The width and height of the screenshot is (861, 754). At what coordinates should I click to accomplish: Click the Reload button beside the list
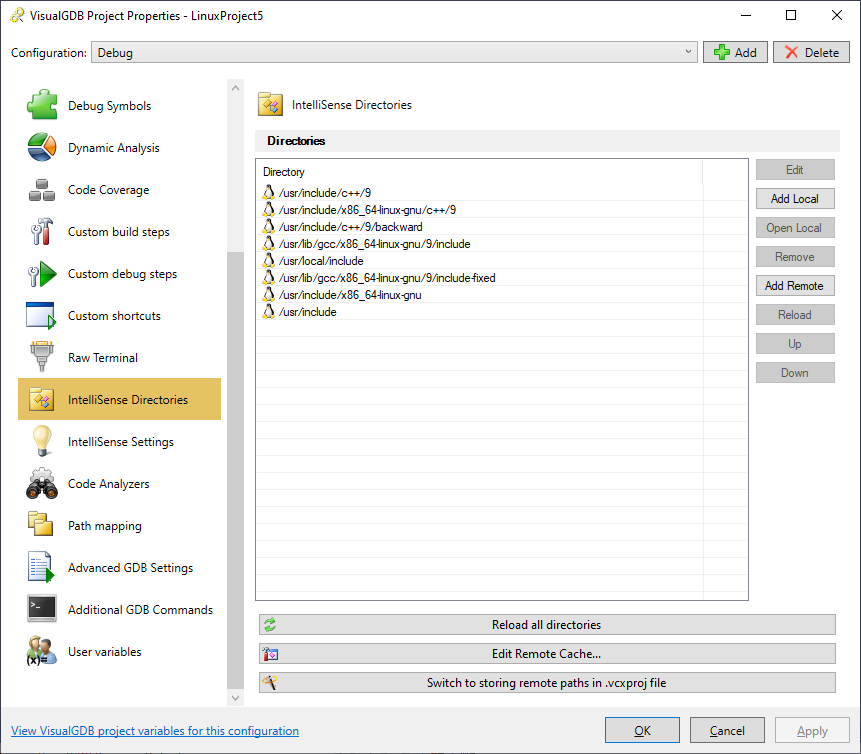pos(795,315)
